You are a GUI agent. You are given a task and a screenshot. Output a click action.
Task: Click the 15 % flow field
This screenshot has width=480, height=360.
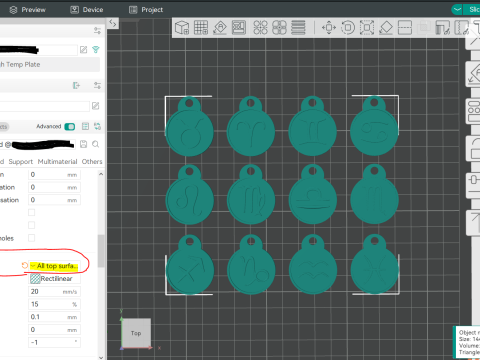point(54,304)
